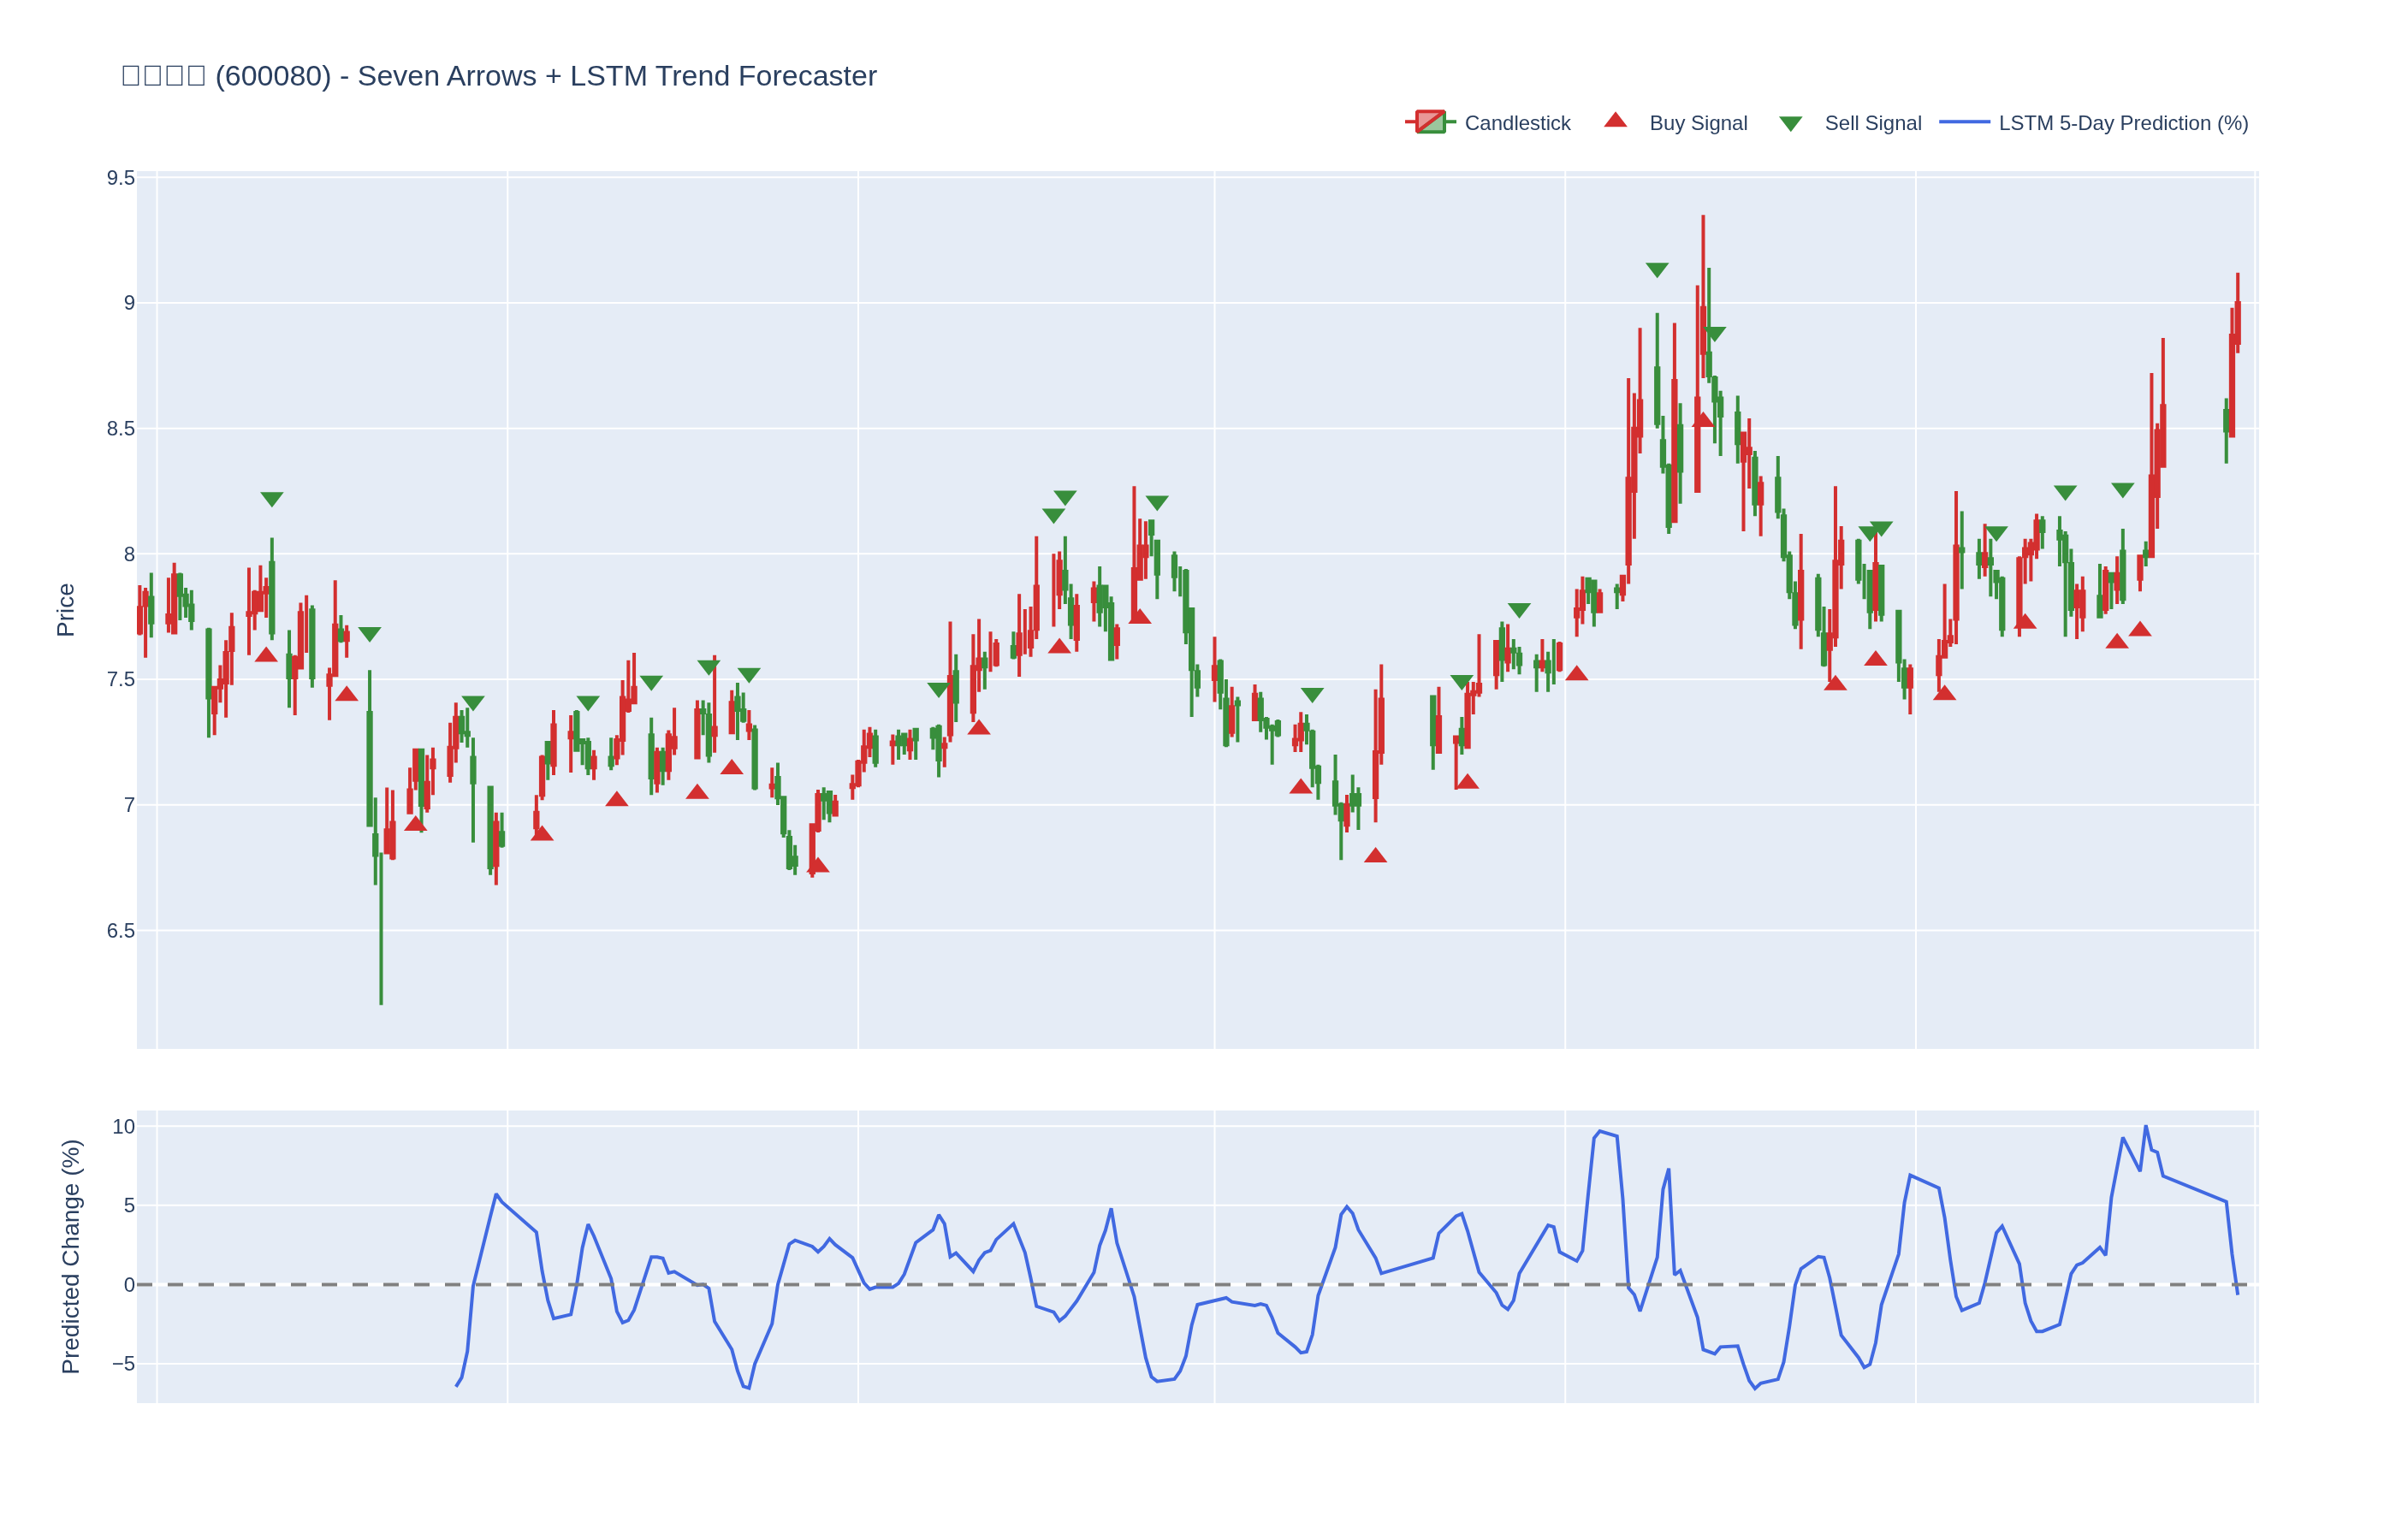
Task: Toggle Sell Signal trace via legend text
Action: 1872,123
